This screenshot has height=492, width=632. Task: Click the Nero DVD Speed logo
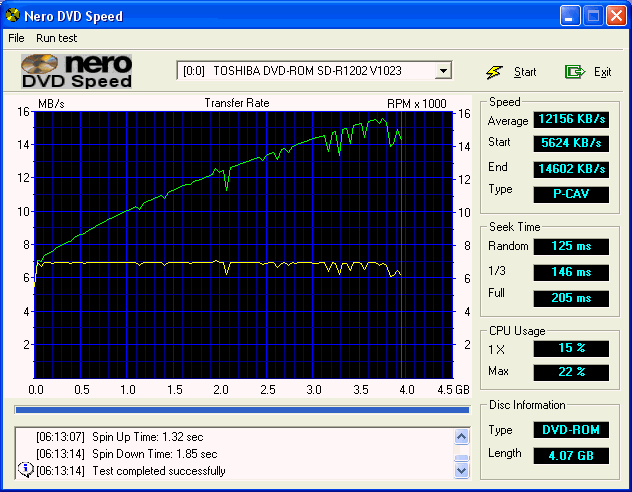pos(77,71)
